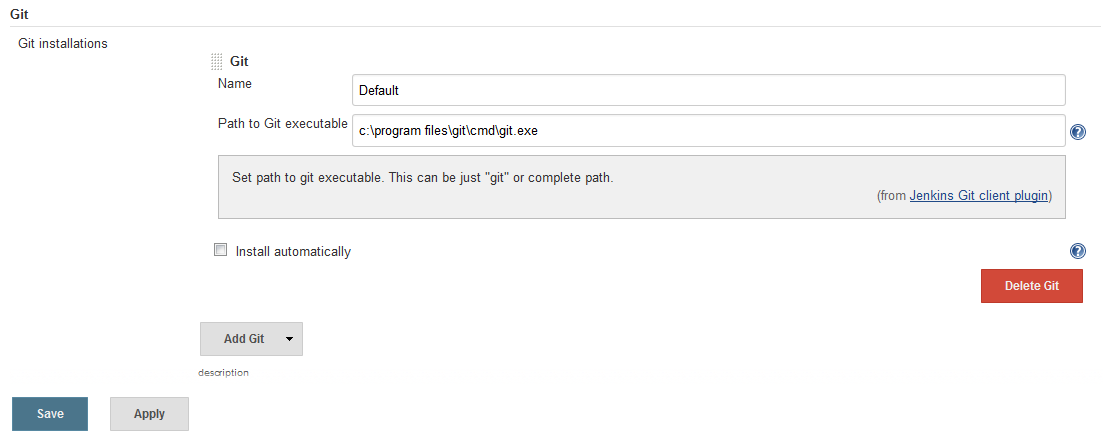The image size is (1103, 438).
Task: Select the Git section heading
Action: pos(20,13)
